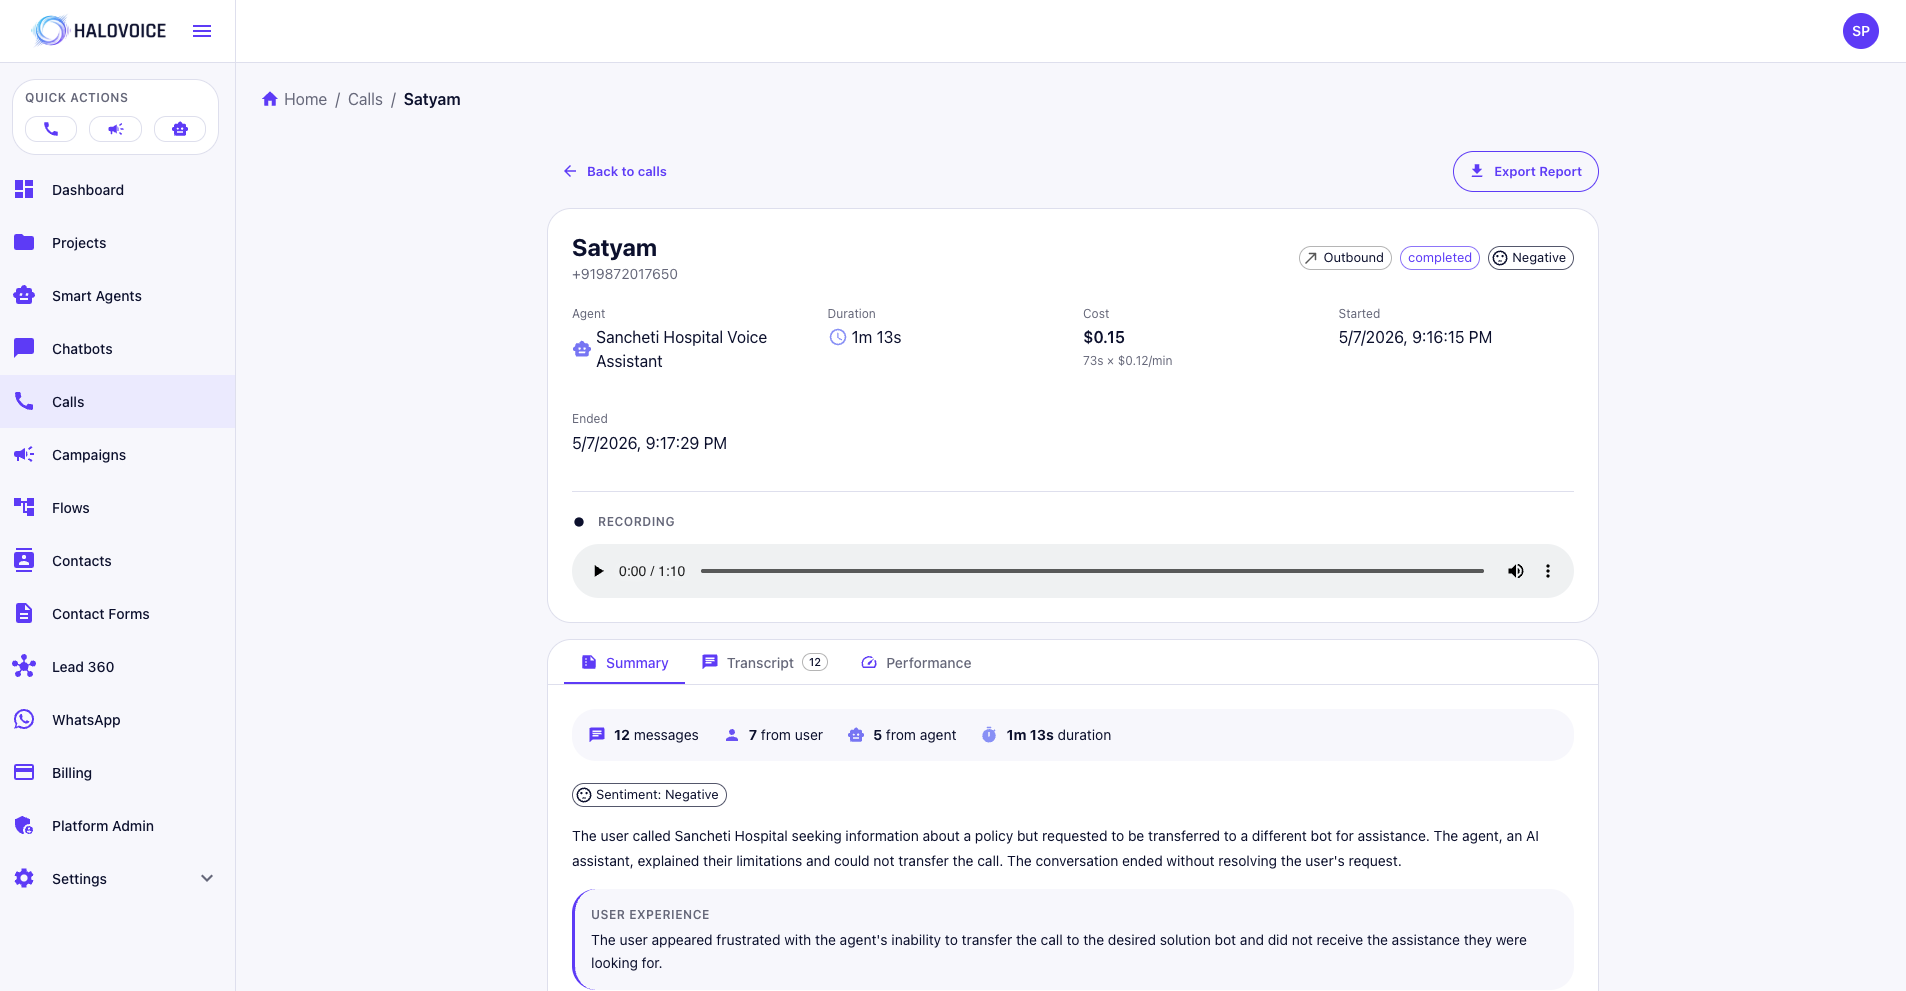
Task: Open recording more options menu
Action: point(1548,571)
